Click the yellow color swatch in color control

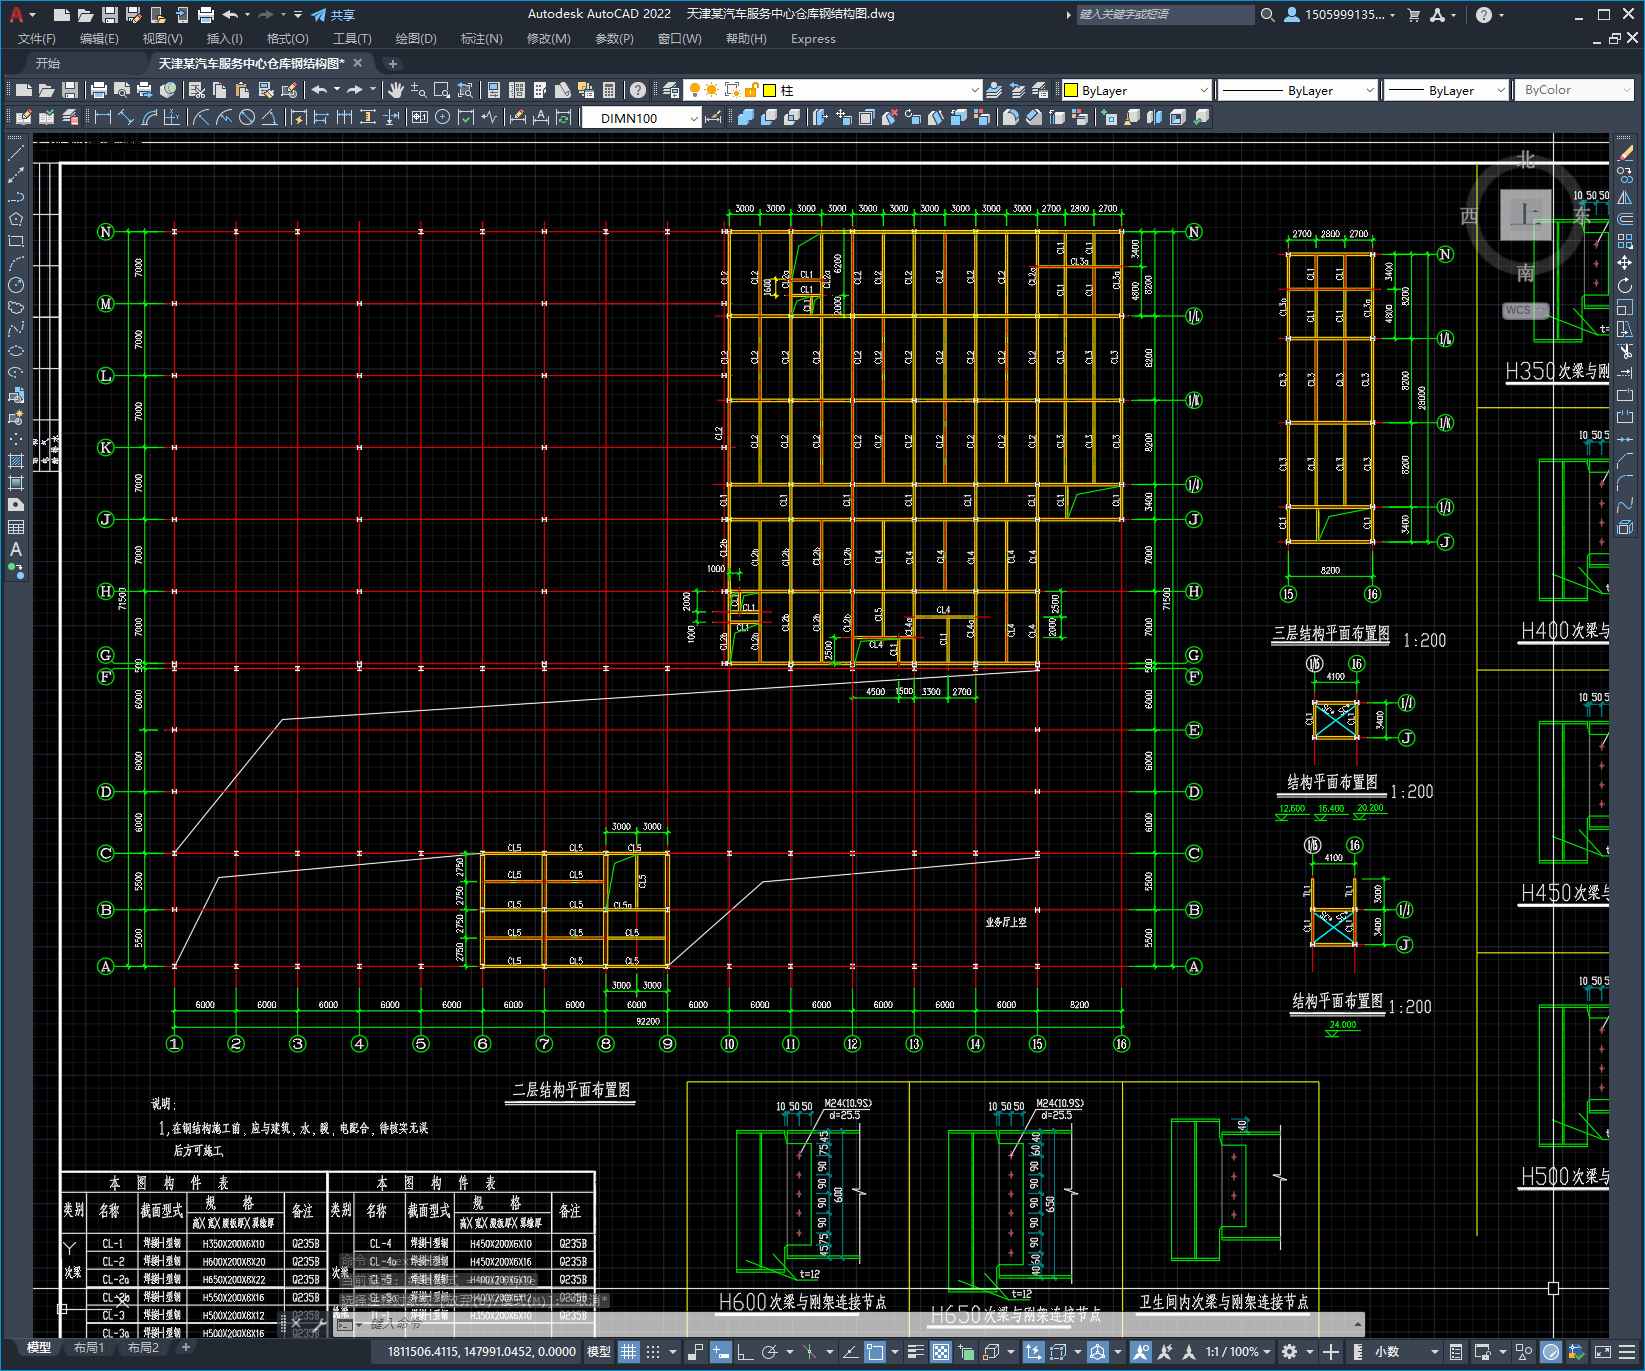tap(1071, 90)
